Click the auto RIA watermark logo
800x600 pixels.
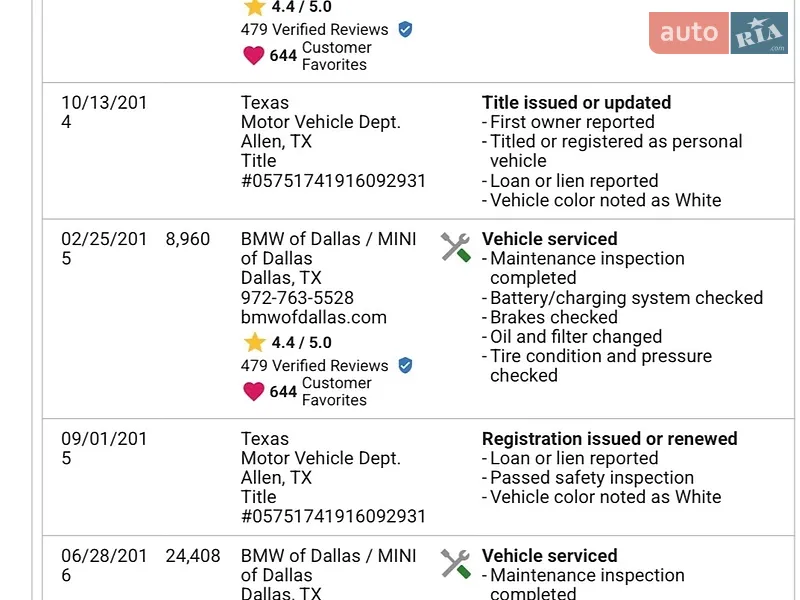pyautogui.click(x=718, y=33)
